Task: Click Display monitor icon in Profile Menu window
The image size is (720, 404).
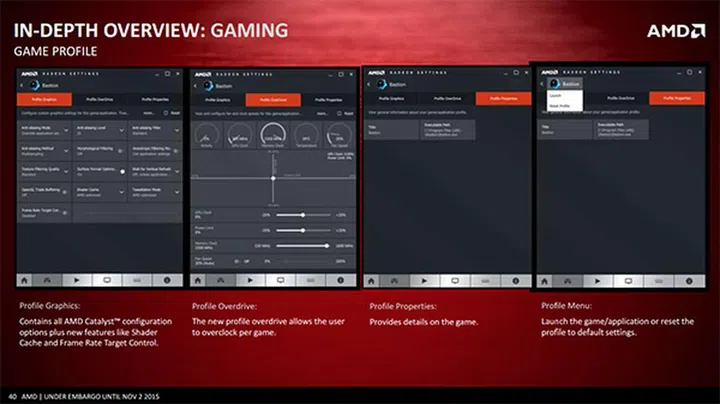Action: pos(628,281)
